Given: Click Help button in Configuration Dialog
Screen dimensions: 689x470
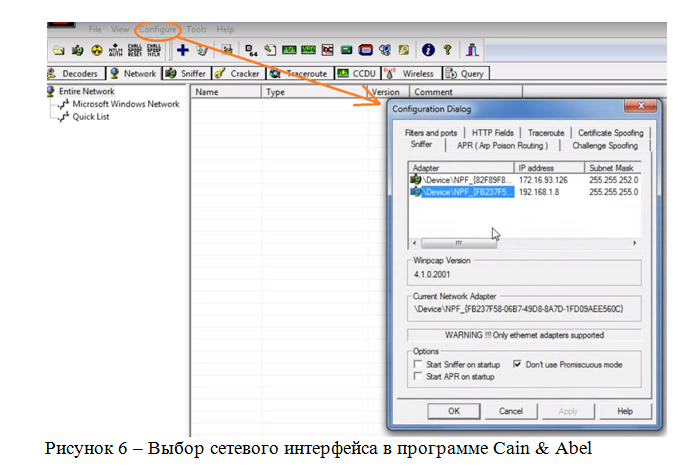Looking at the screenshot, I should pos(625,411).
